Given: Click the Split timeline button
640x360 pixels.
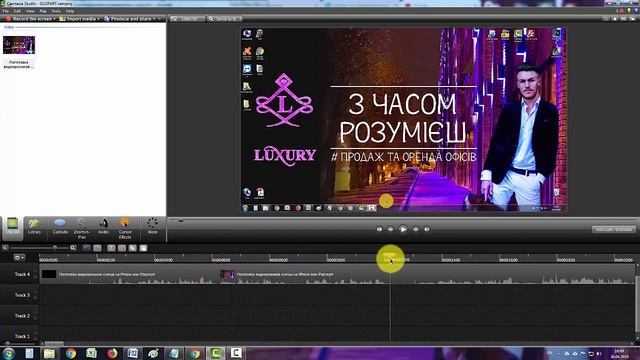Looking at the screenshot, I should [122, 248].
